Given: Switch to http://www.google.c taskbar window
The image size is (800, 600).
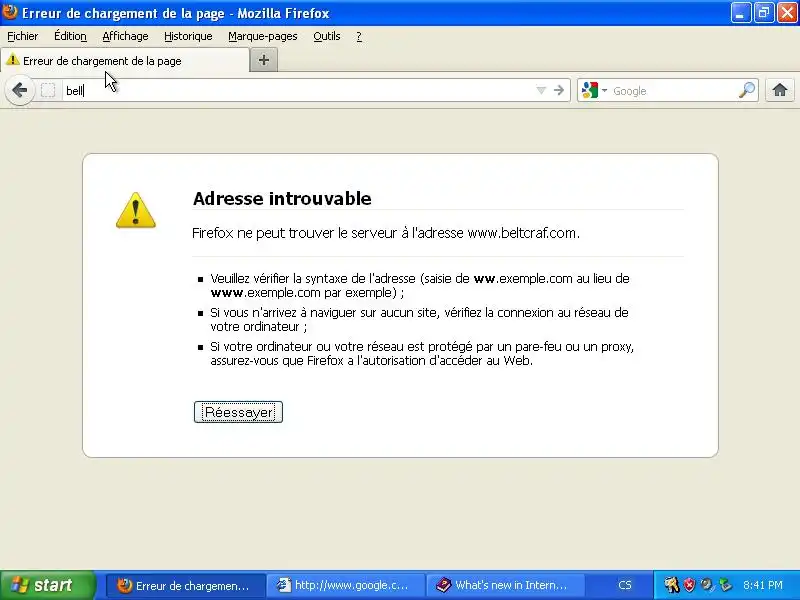Looking at the screenshot, I should (346, 585).
